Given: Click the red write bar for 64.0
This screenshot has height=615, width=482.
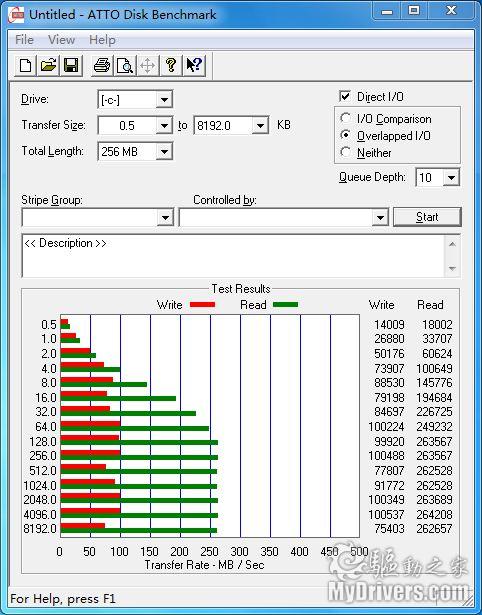Looking at the screenshot, I should point(91,424).
